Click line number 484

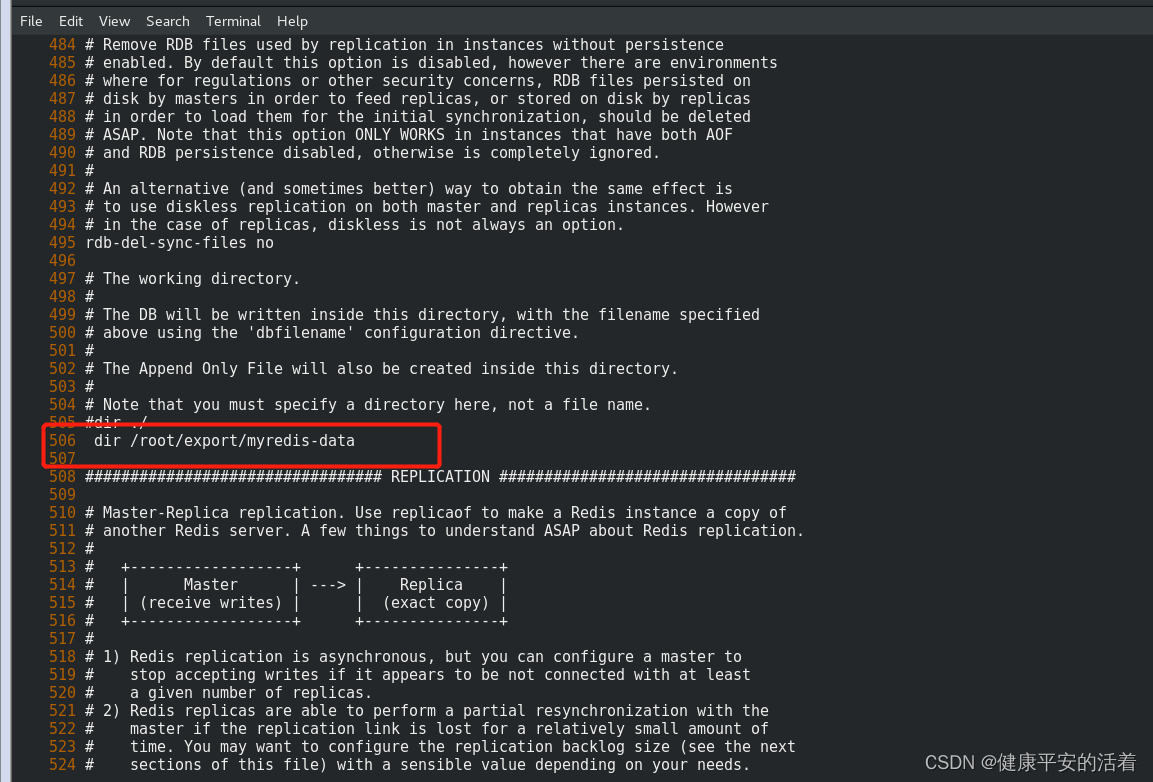[x=62, y=44]
